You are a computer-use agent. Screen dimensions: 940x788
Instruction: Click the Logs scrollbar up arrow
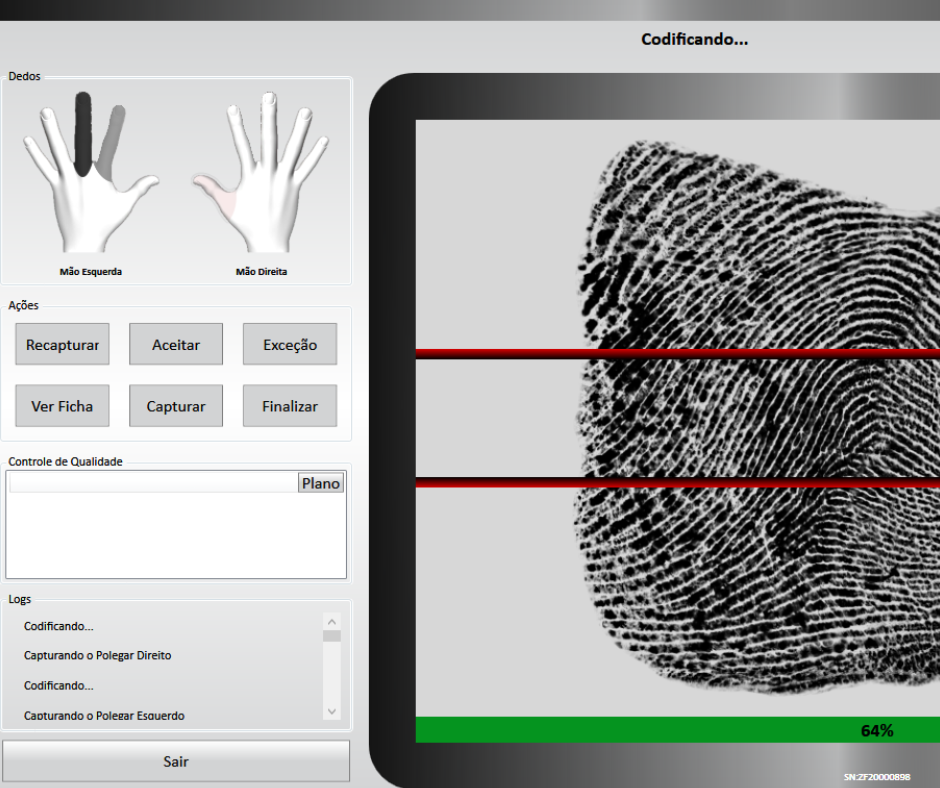point(332,622)
